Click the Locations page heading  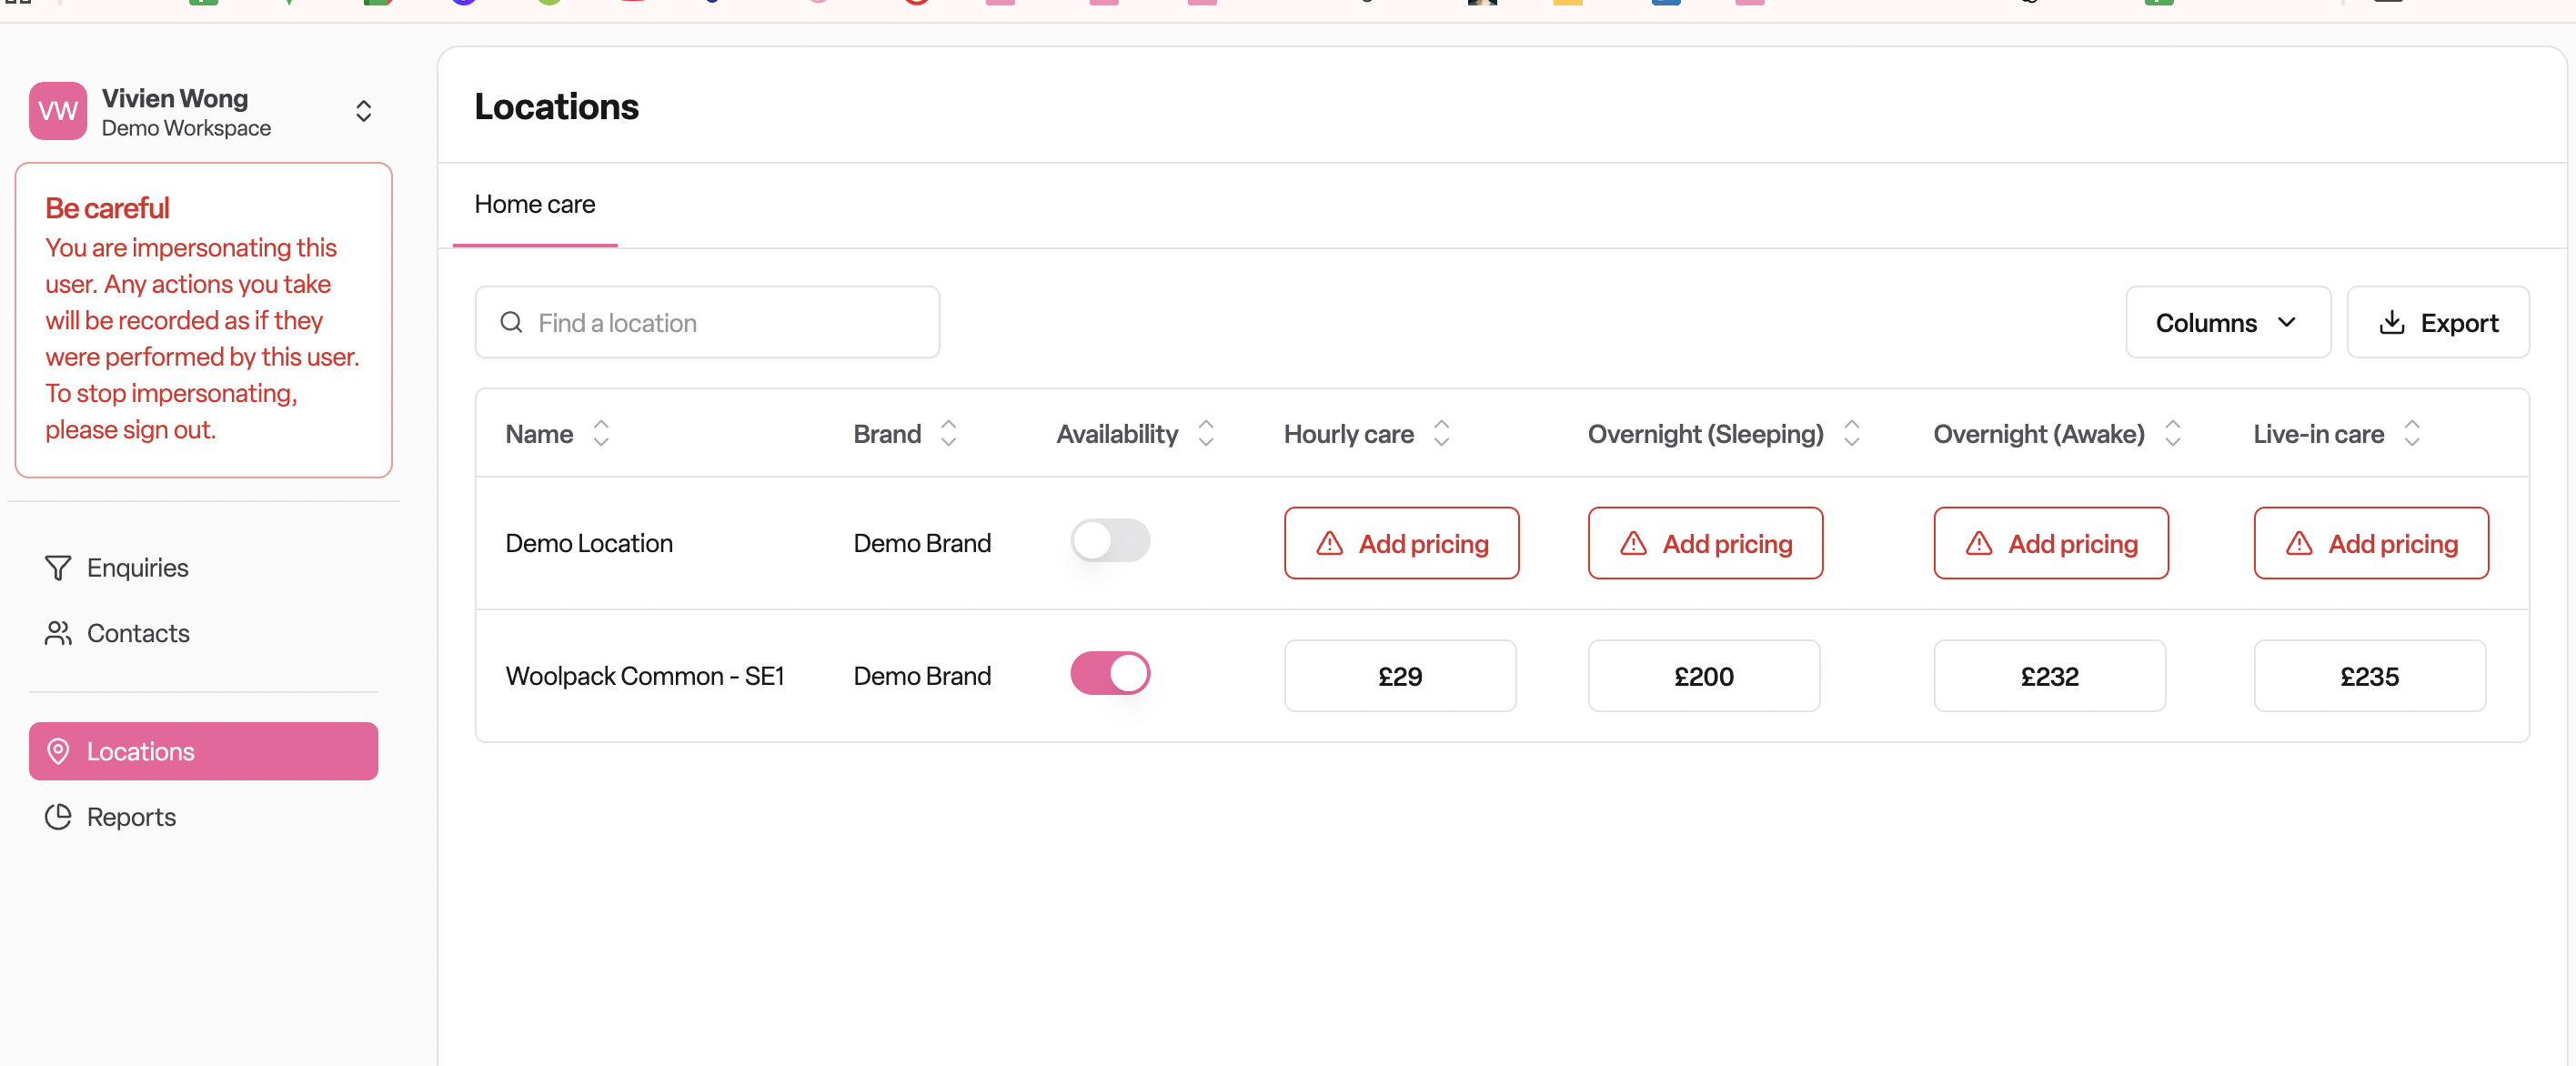tap(556, 106)
